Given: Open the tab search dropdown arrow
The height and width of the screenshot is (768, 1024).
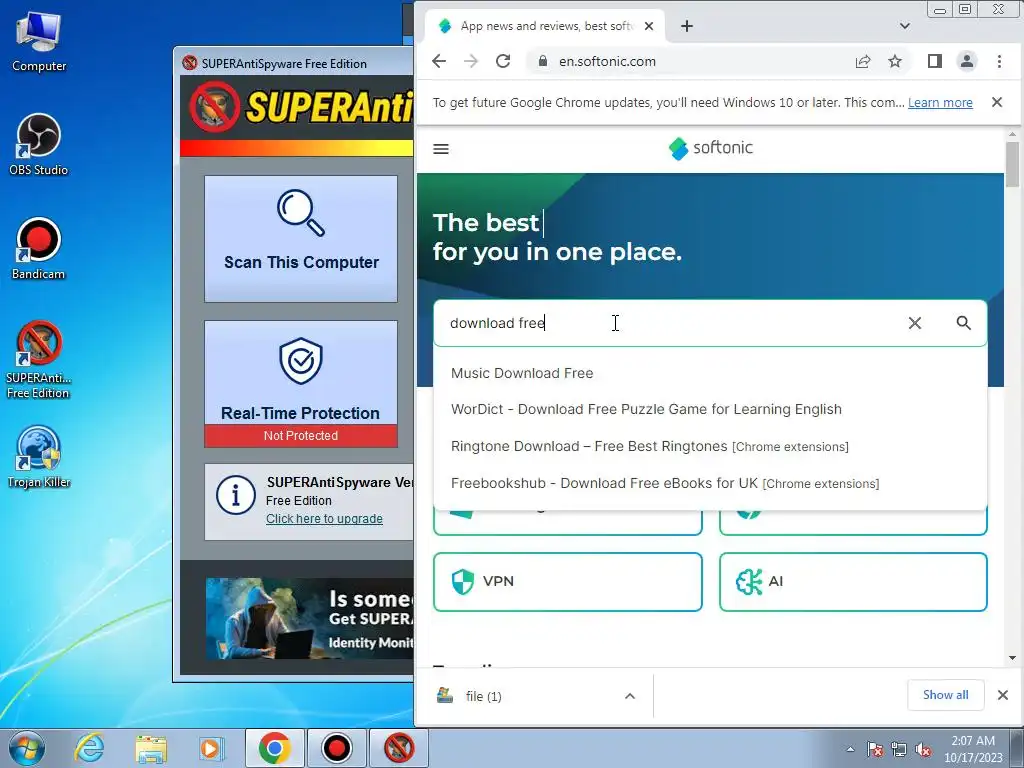Looking at the screenshot, I should coord(904,26).
